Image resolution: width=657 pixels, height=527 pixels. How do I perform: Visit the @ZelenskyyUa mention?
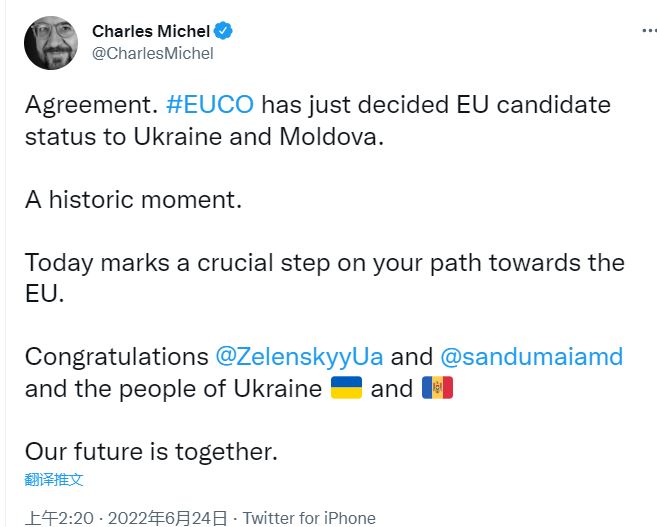pos(299,356)
